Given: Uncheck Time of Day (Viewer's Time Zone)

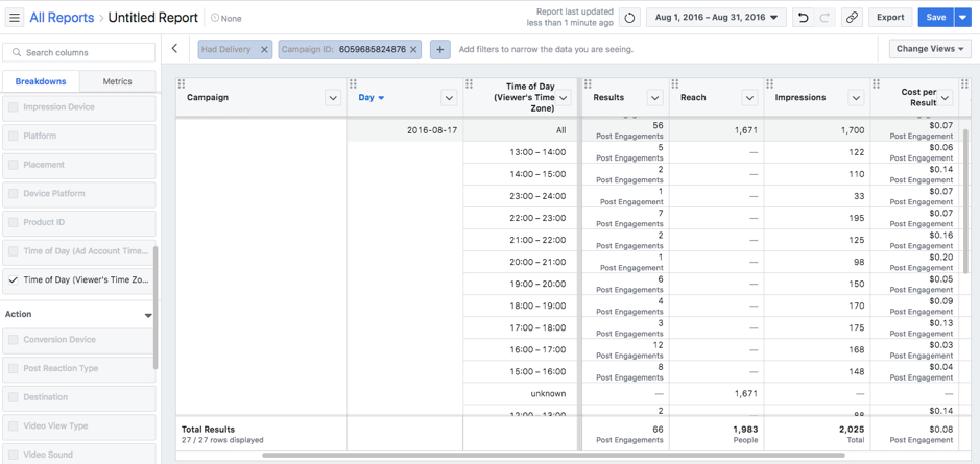Looking at the screenshot, I should click(13, 280).
